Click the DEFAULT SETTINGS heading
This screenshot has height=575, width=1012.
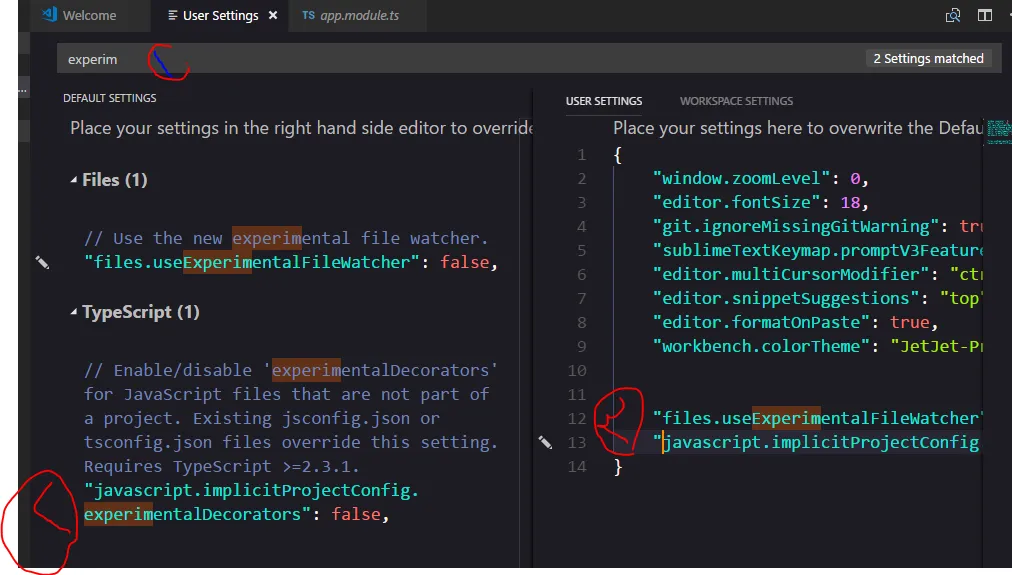point(110,98)
